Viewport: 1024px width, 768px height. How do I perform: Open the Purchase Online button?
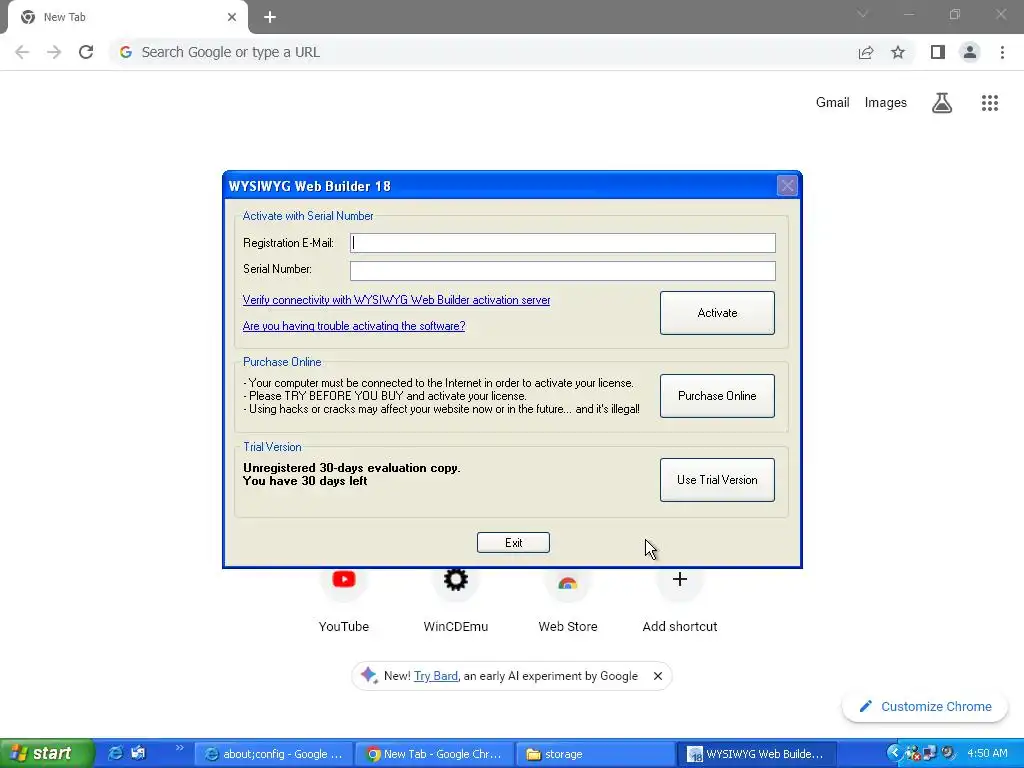pos(717,396)
